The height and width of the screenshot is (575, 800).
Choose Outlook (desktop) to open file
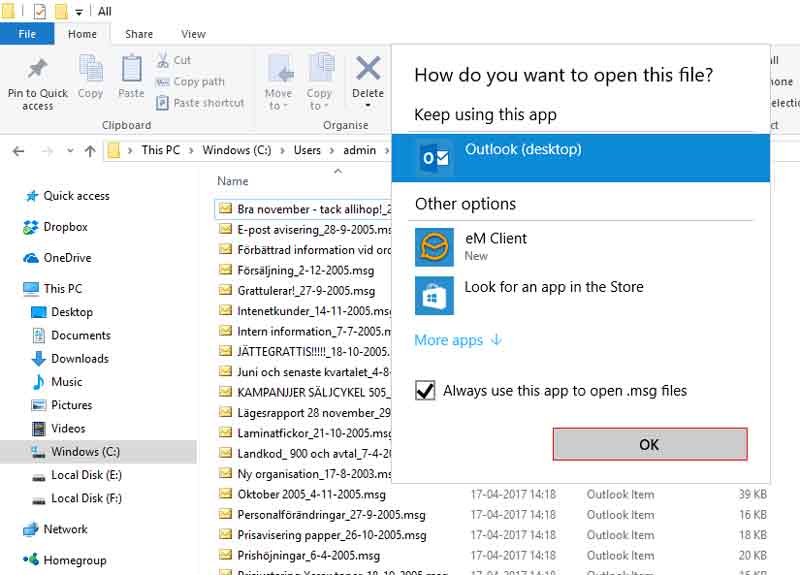[x=581, y=158]
